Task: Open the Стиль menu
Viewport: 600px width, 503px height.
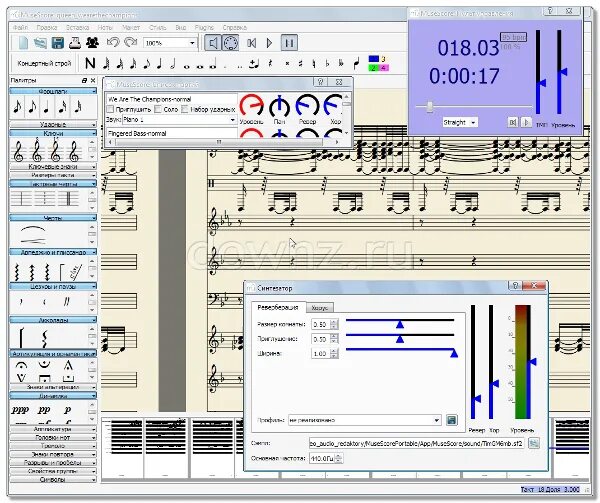Action: pos(158,28)
